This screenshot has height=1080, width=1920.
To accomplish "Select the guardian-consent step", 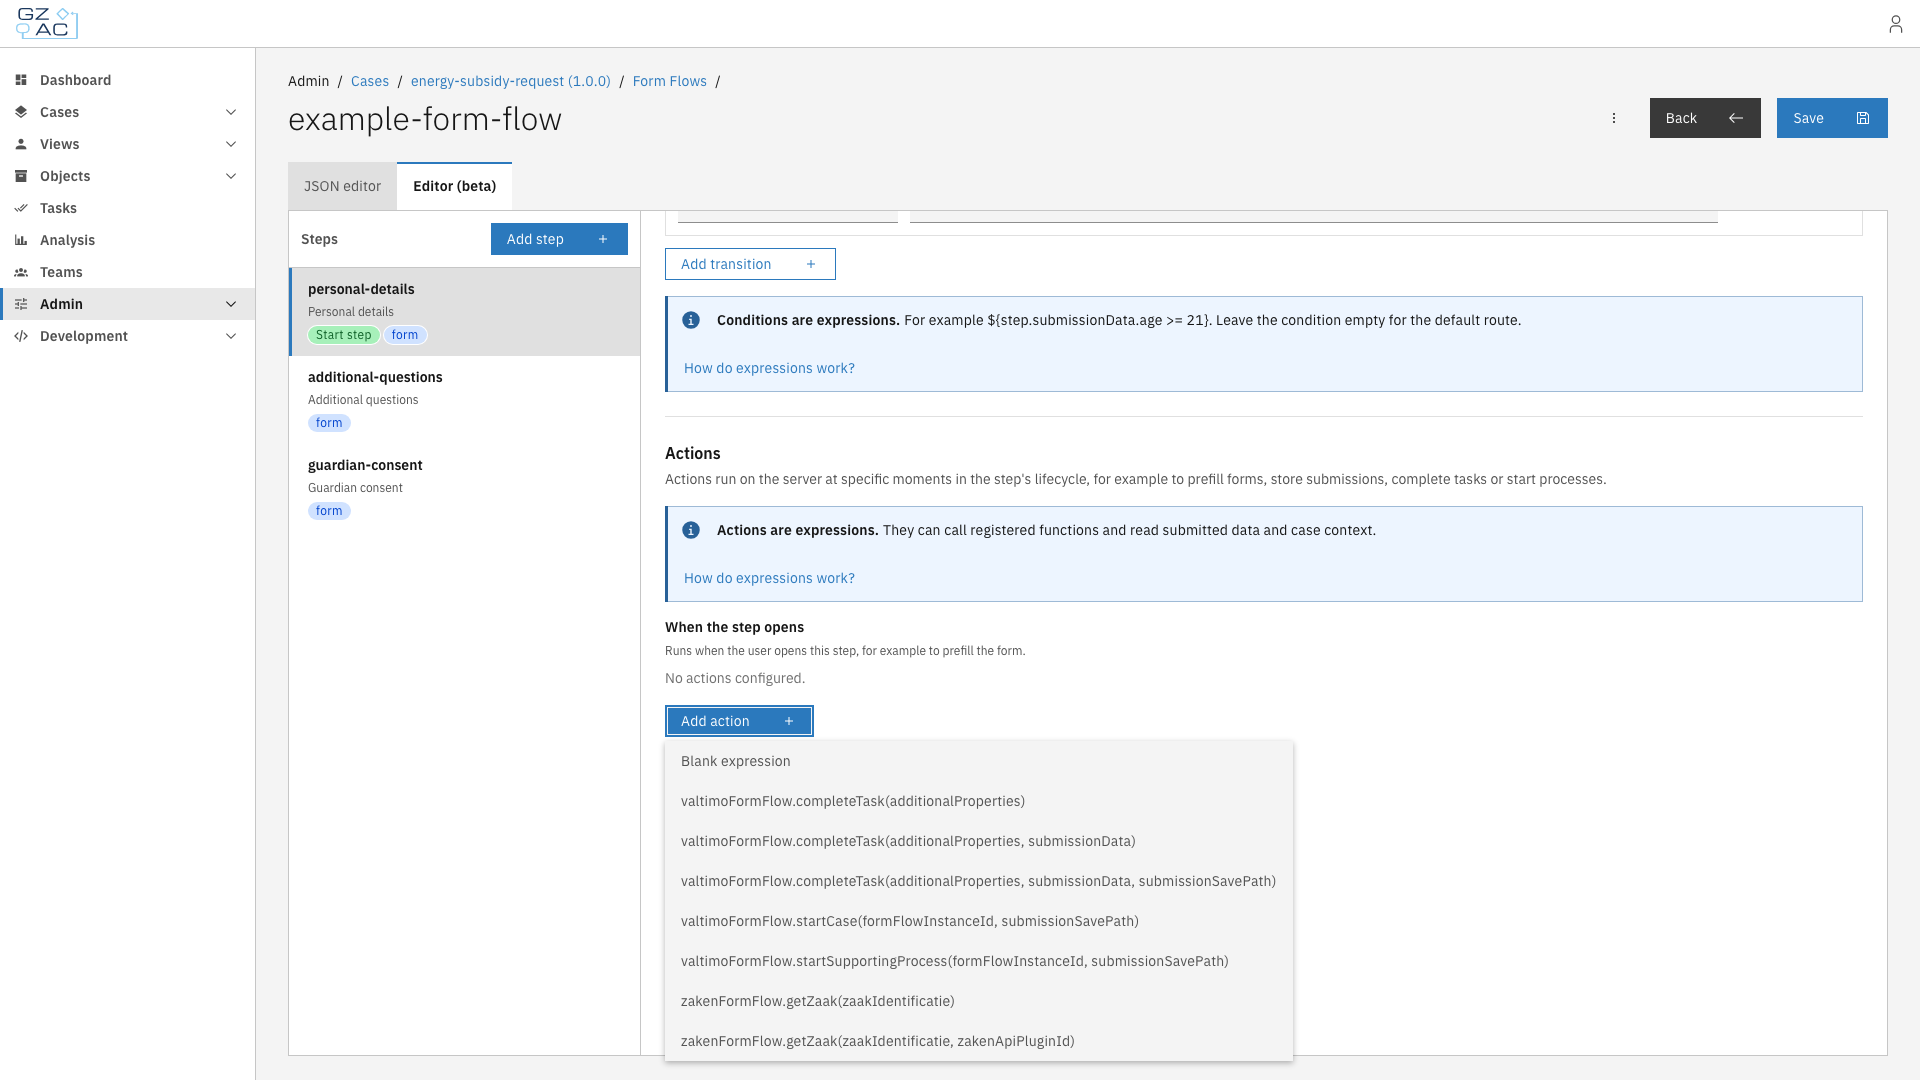I will [465, 488].
